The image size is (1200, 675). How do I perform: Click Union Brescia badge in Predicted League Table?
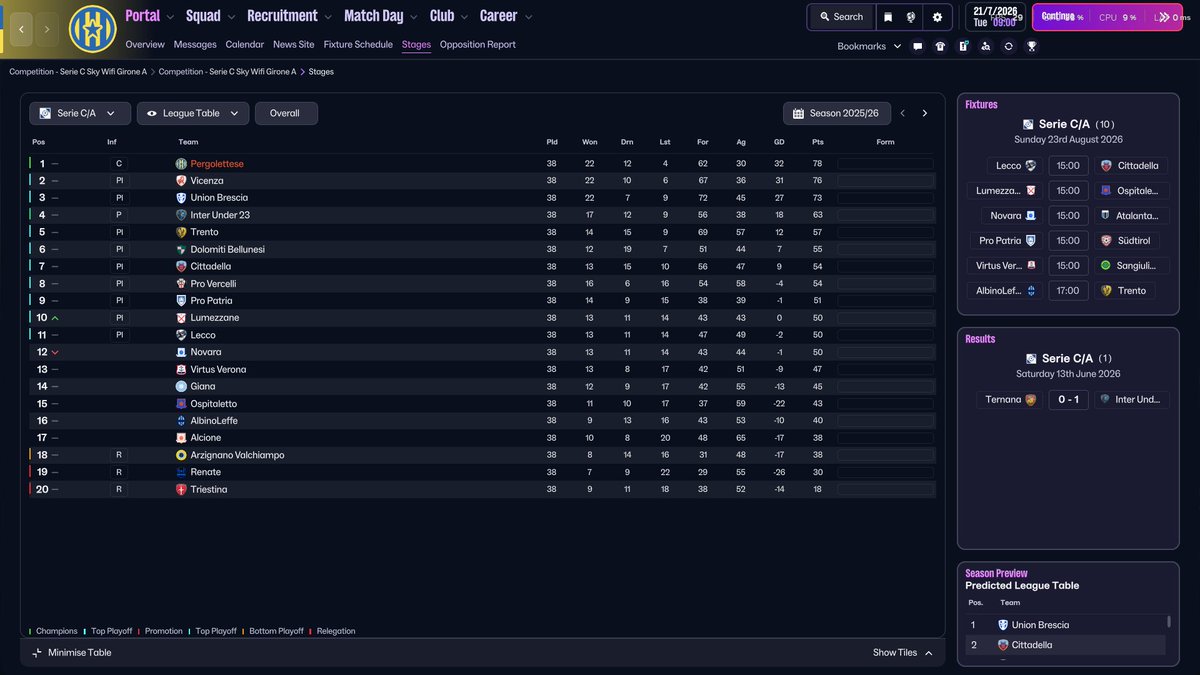point(1003,625)
